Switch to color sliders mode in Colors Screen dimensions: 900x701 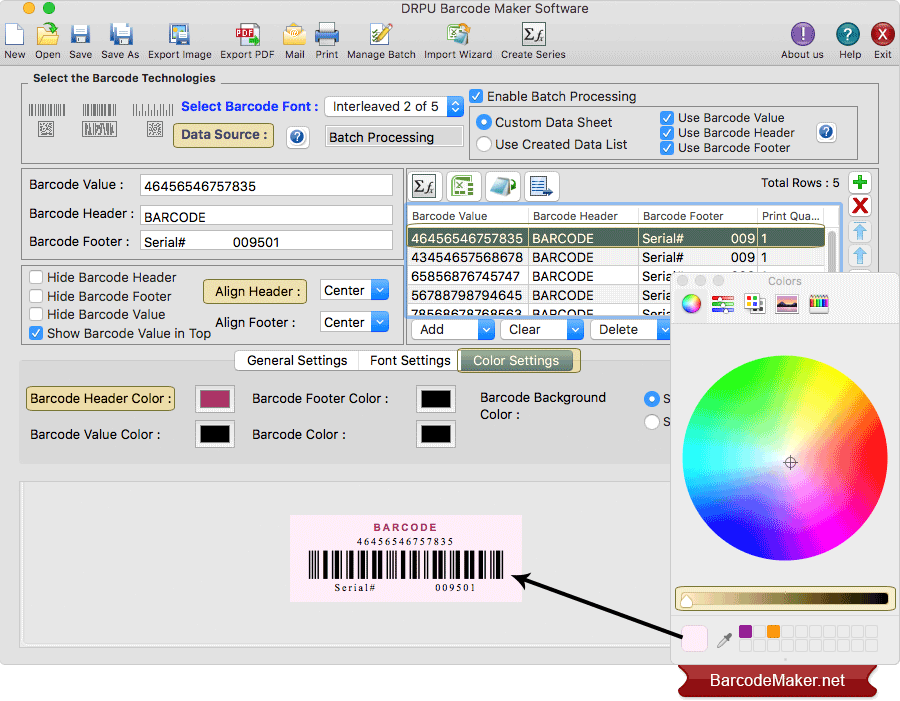[723, 303]
